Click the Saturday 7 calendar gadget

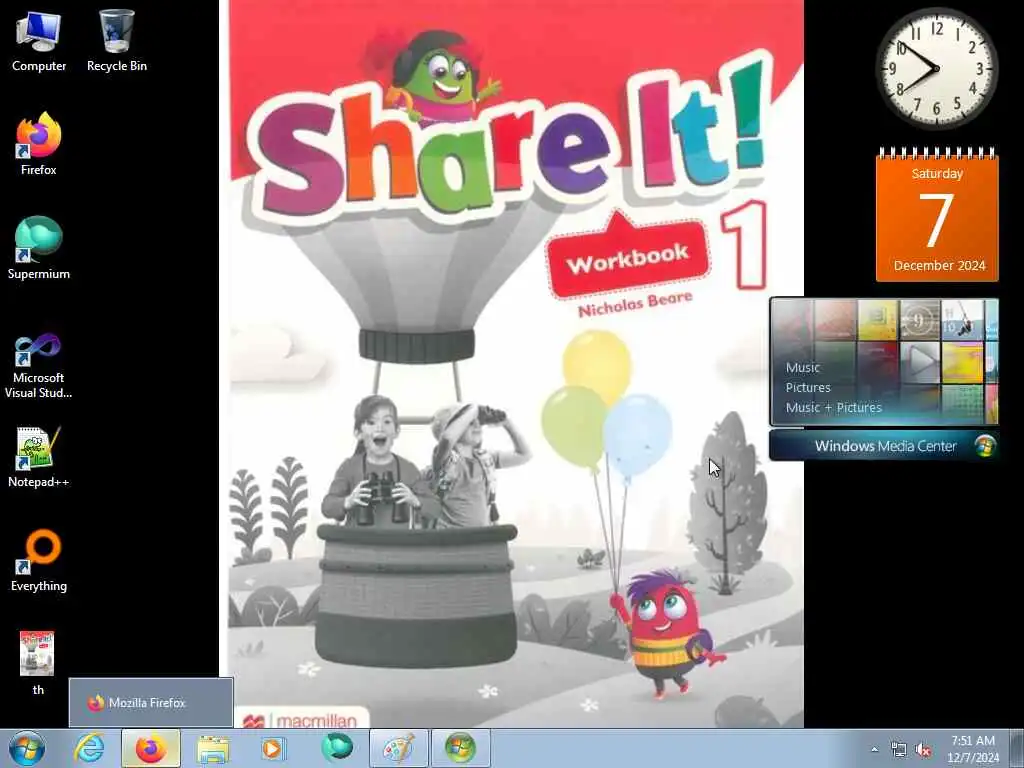pyautogui.click(x=936, y=215)
